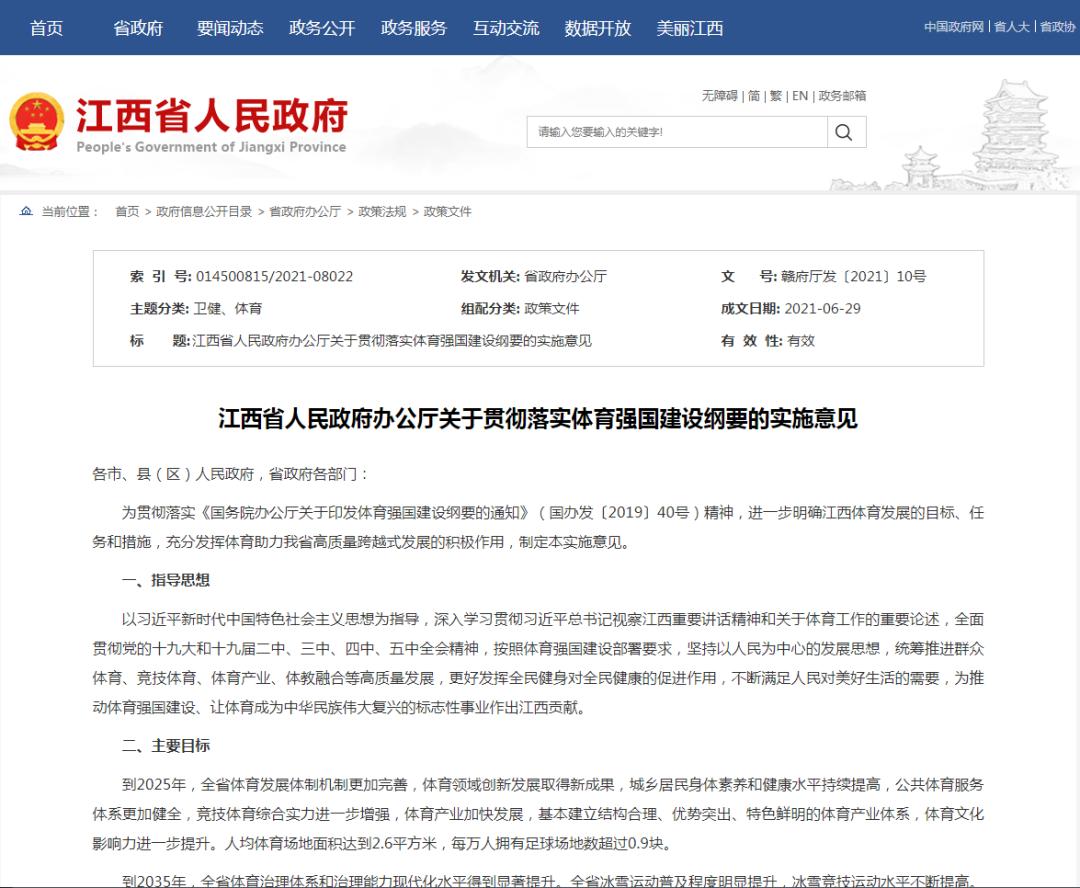Screen dimensions: 1080x888
Task: Click the section heading 二、主要目标
Action: [x=166, y=745]
